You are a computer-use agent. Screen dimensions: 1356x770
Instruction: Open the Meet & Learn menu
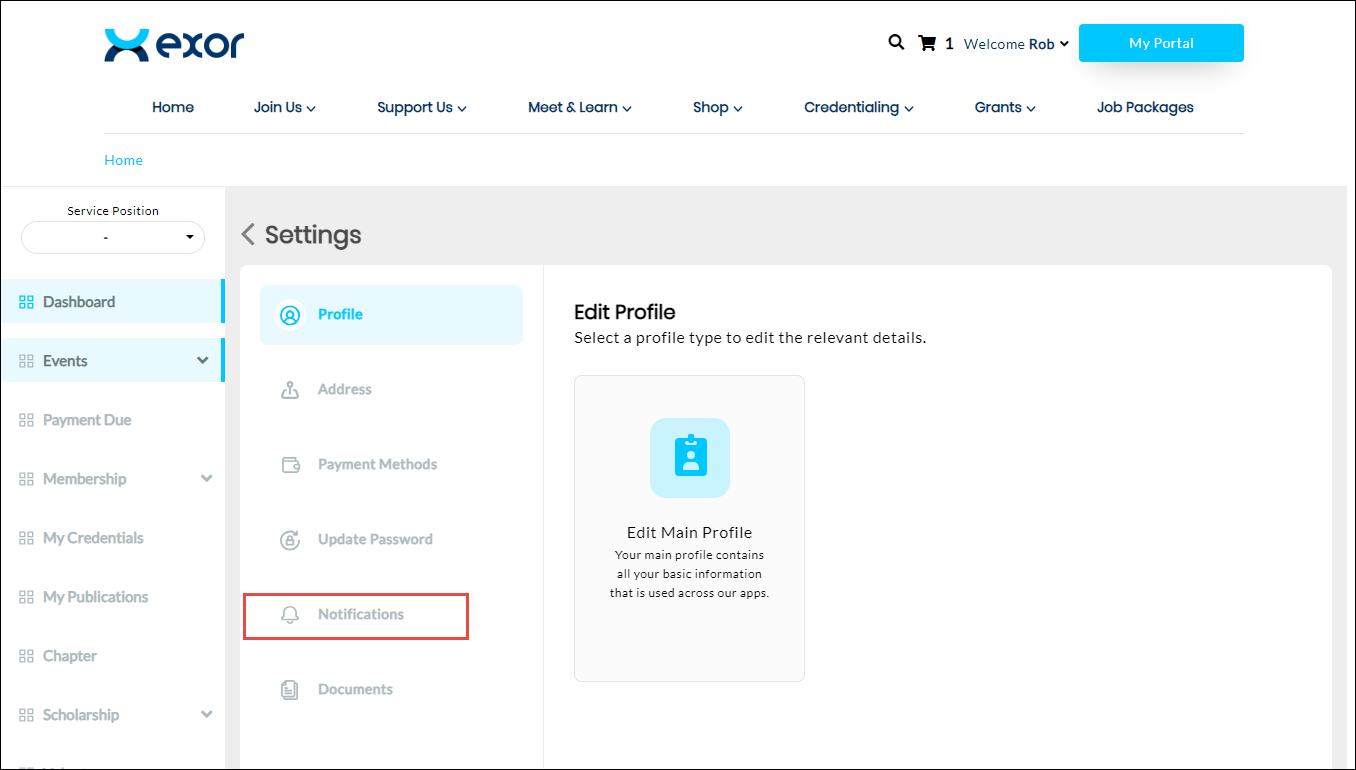579,108
